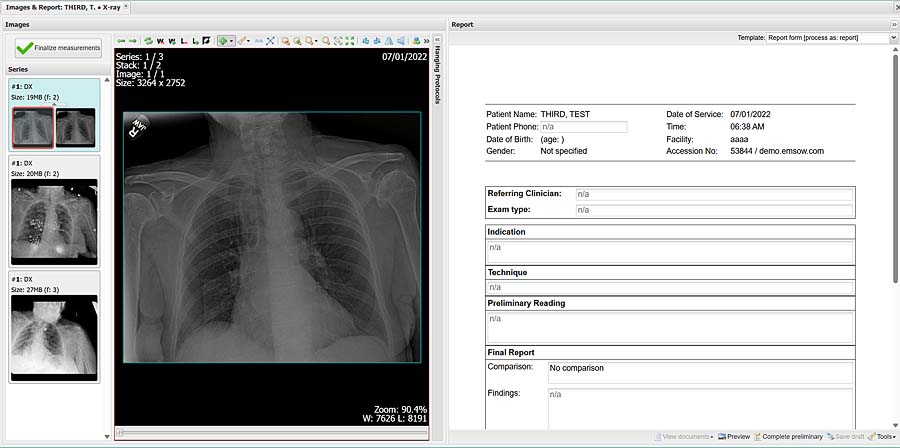Viewport: 900px width, 448px height.
Task: Click the rotate left icon
Action: 366,41
